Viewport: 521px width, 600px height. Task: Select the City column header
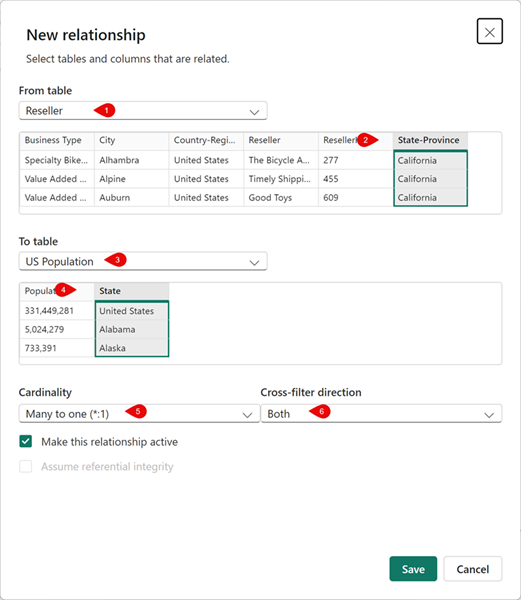pyautogui.click(x=131, y=140)
